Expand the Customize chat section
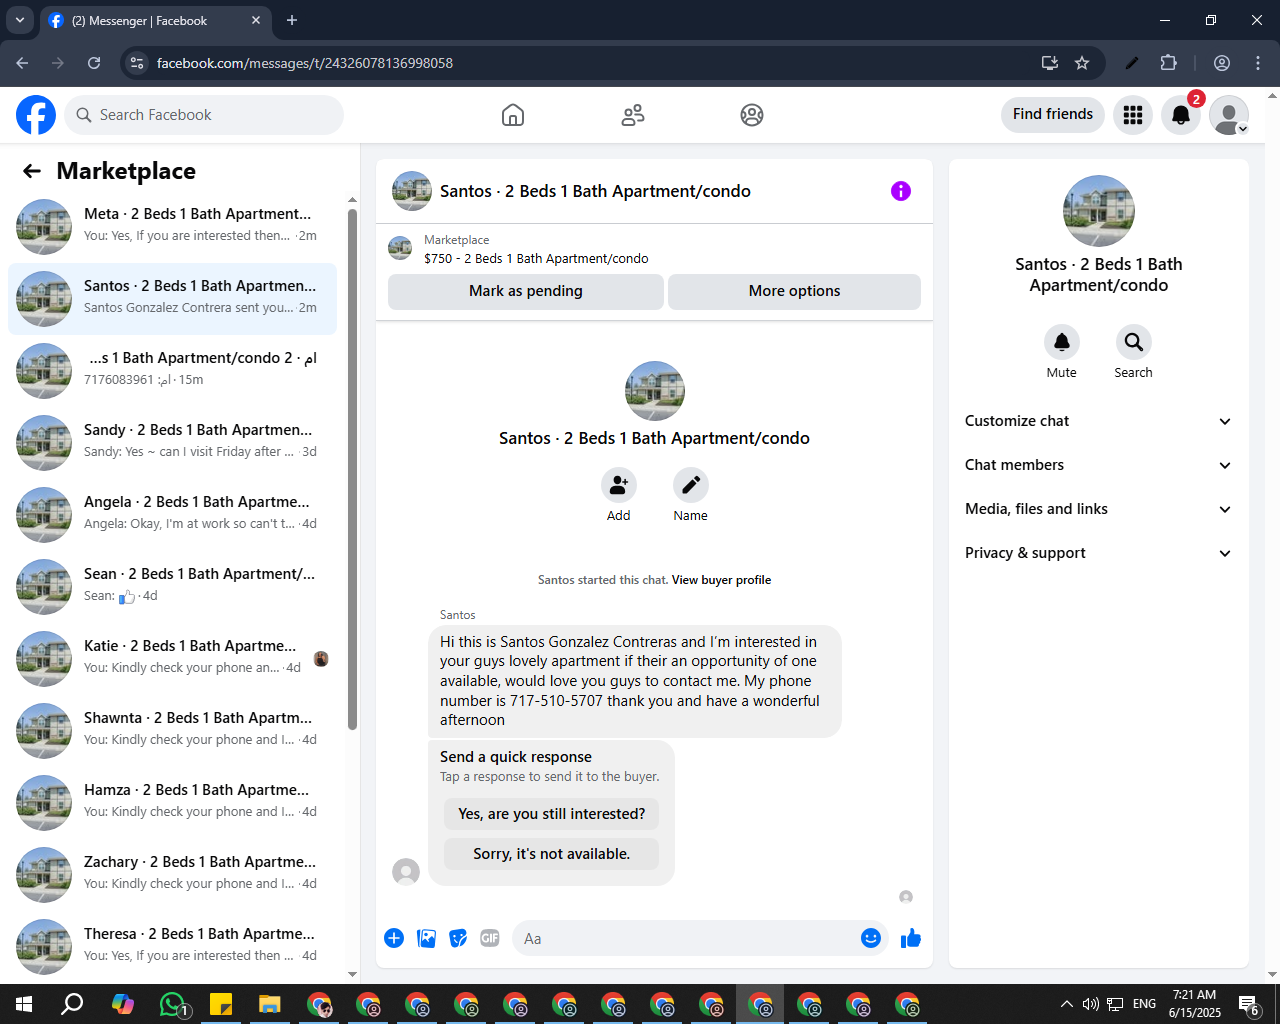Viewport: 1280px width, 1024px height. (1098, 421)
